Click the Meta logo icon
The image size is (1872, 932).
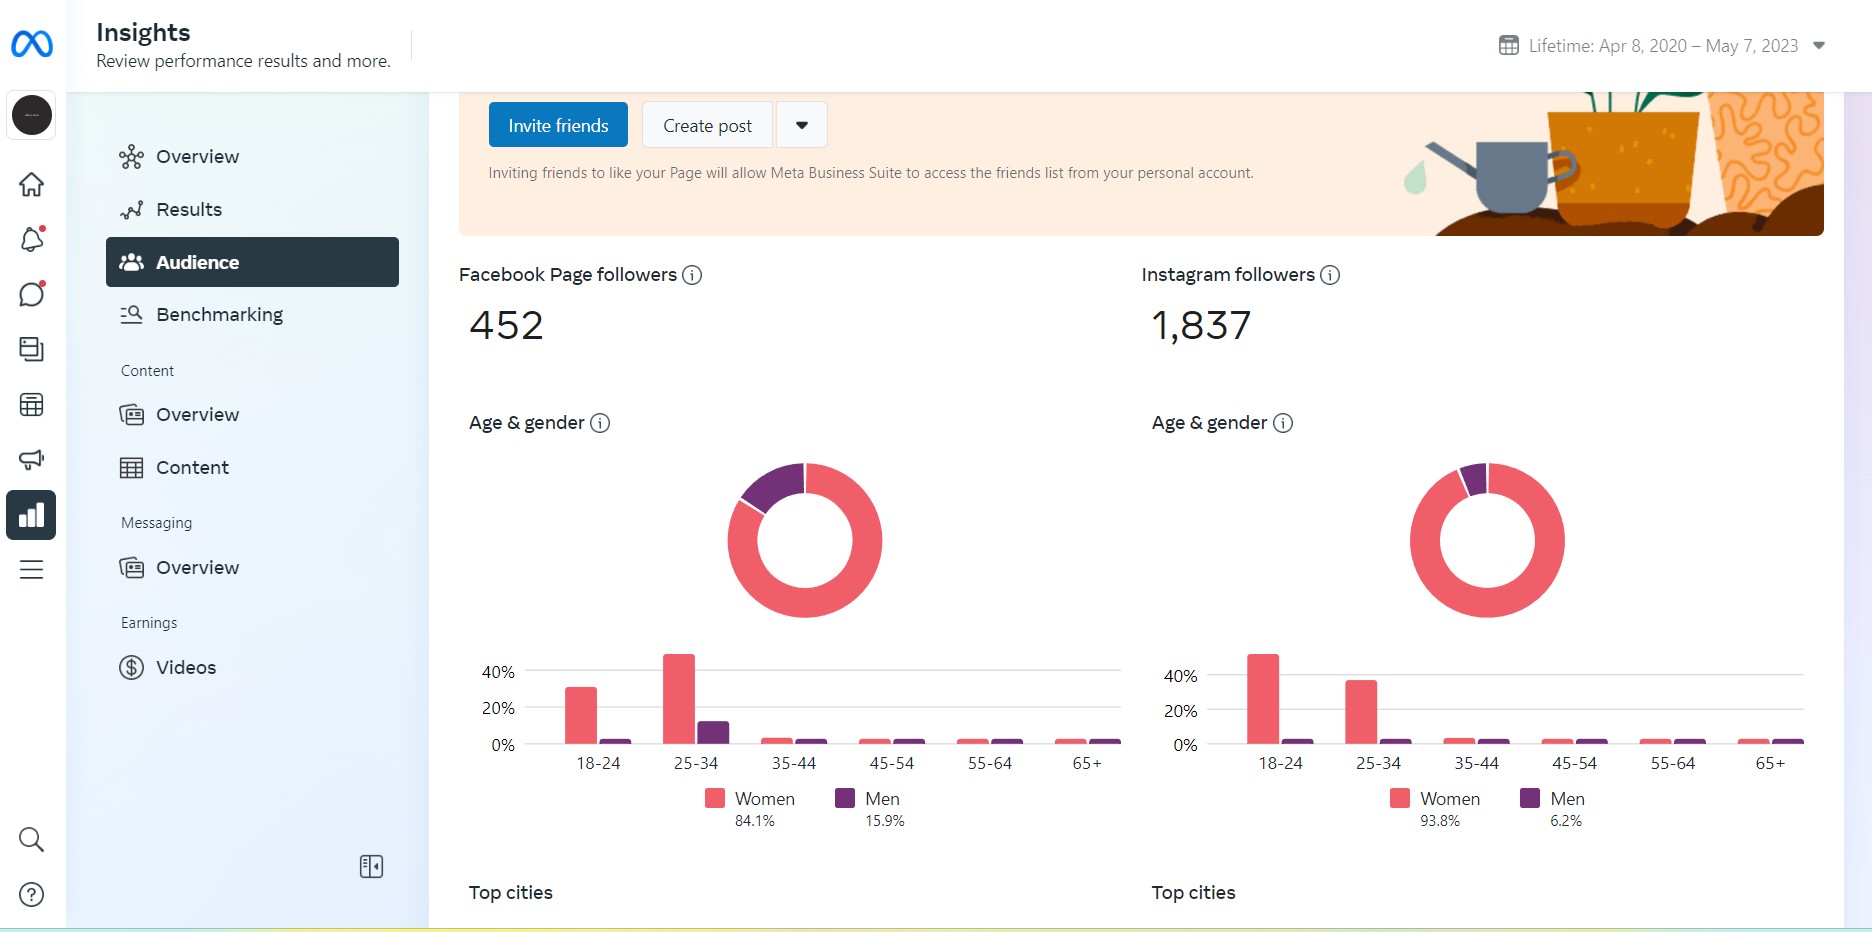point(32,44)
